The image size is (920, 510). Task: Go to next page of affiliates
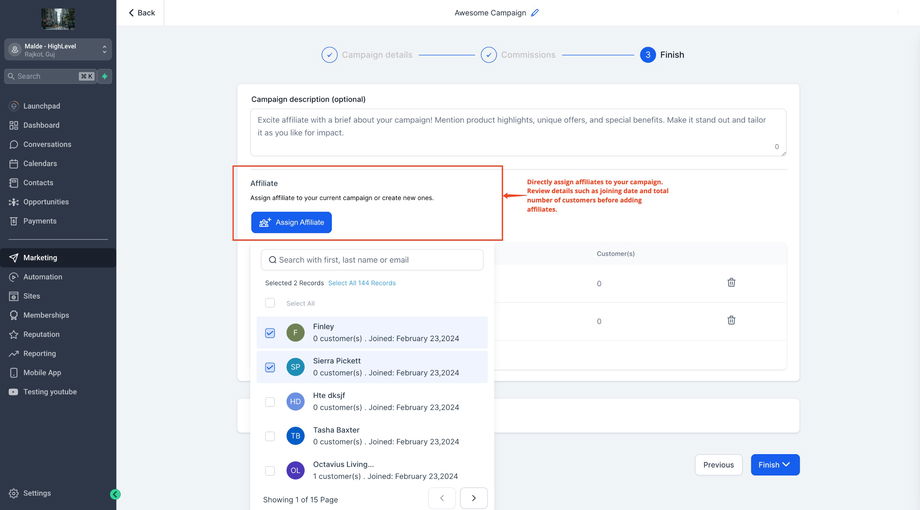pyautogui.click(x=473, y=498)
